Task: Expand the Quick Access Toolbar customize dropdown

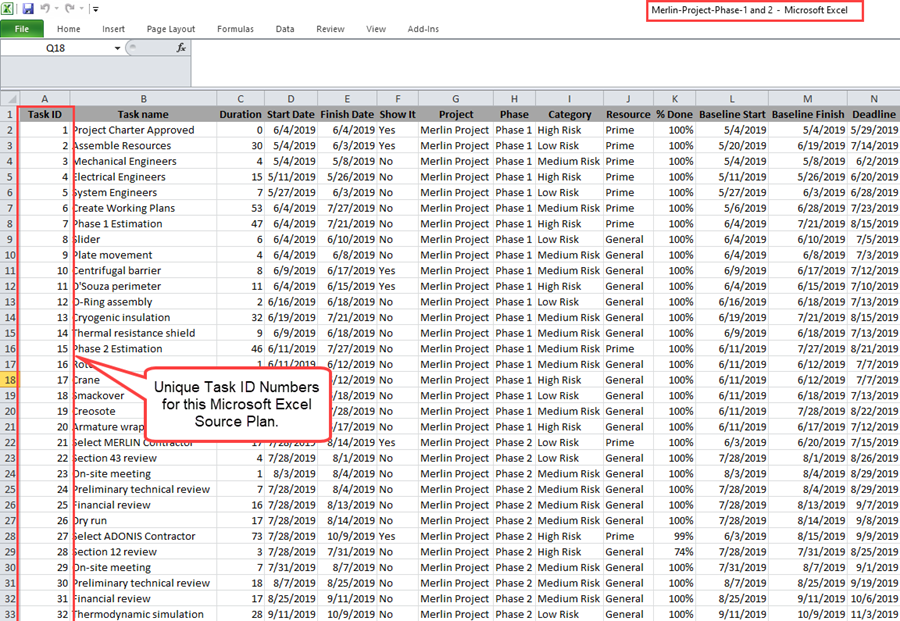Action: pos(95,9)
